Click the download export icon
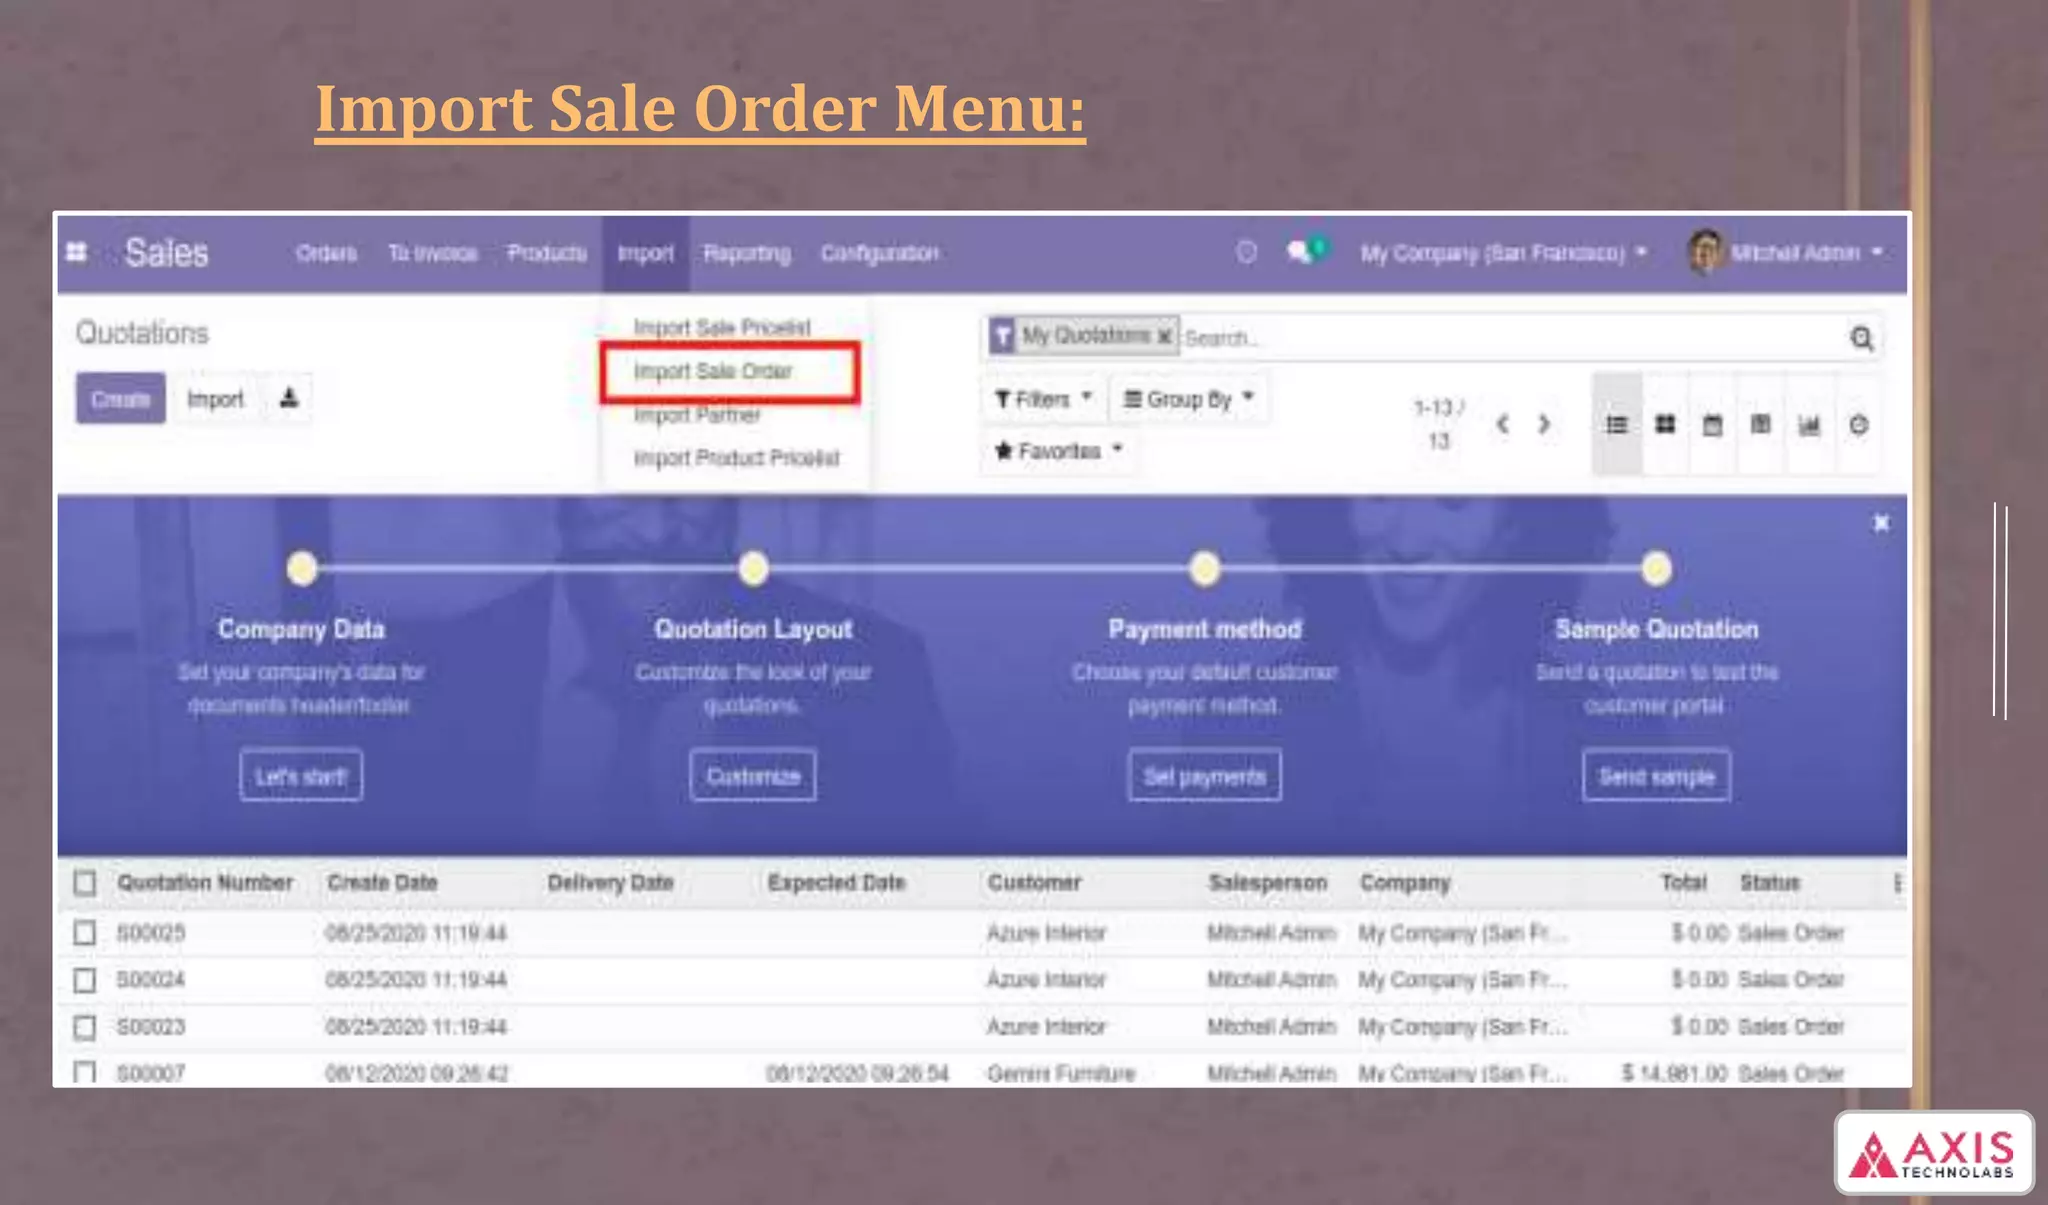2048x1205 pixels. 289,398
